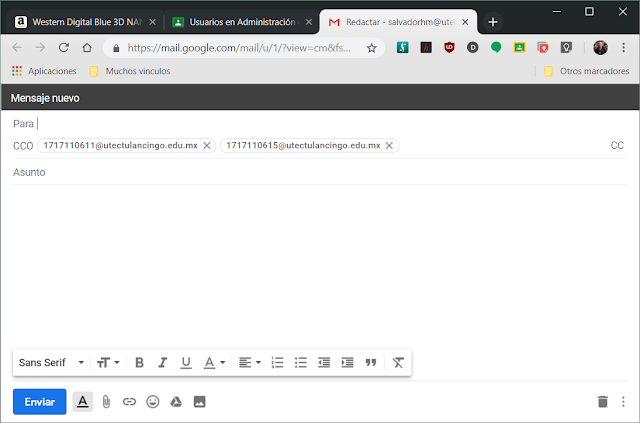Open a new browser tab
The image size is (640, 423).
(x=493, y=22)
